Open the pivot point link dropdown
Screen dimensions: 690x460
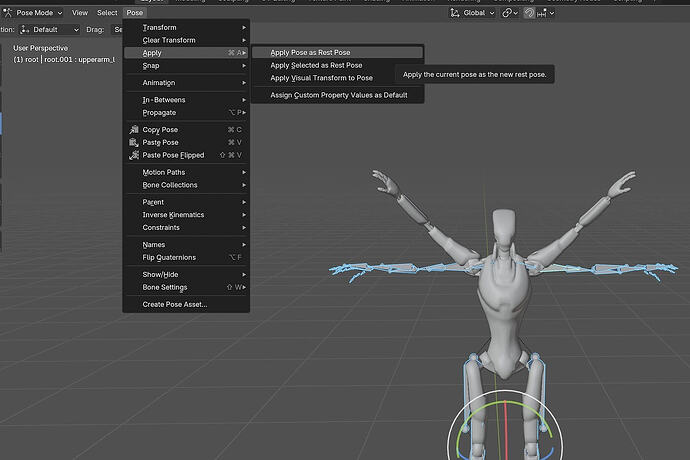511,13
